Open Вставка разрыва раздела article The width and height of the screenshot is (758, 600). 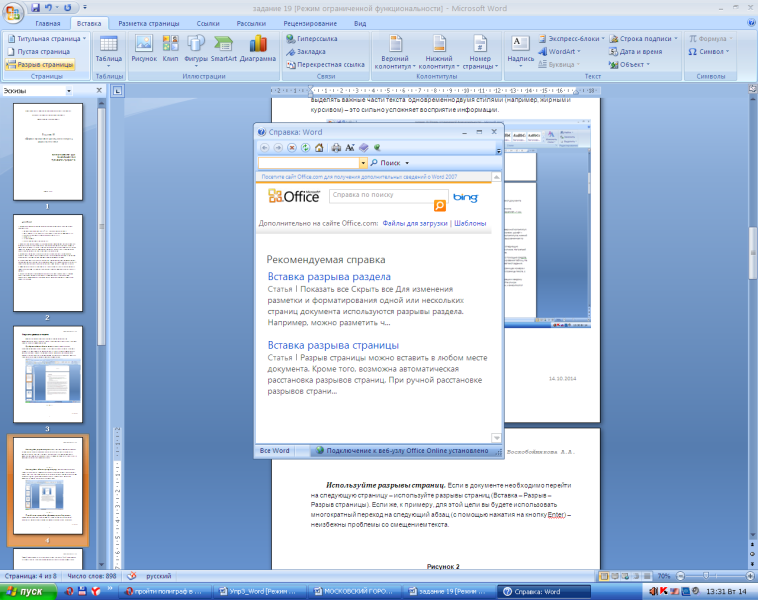click(x=329, y=277)
